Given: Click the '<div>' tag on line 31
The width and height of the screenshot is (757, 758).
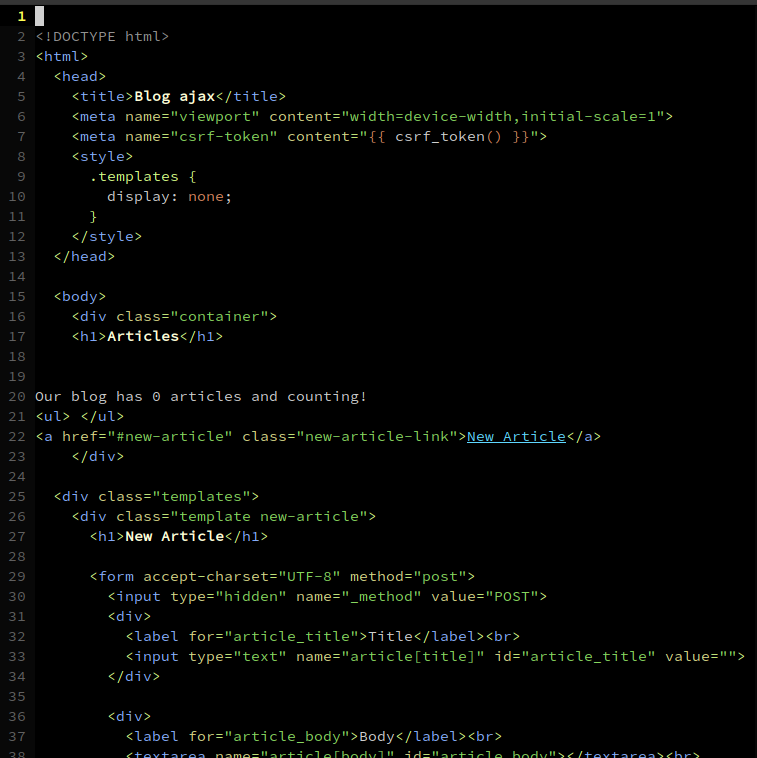Looking at the screenshot, I should point(129,617).
